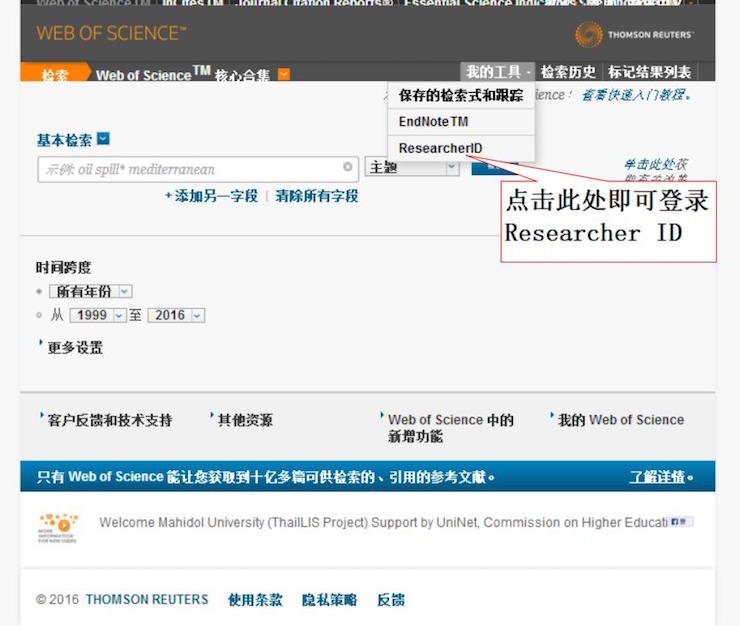This screenshot has height=626, width=740.
Task: Open the 1999 start year dropdown
Action: pyautogui.click(x=98, y=315)
